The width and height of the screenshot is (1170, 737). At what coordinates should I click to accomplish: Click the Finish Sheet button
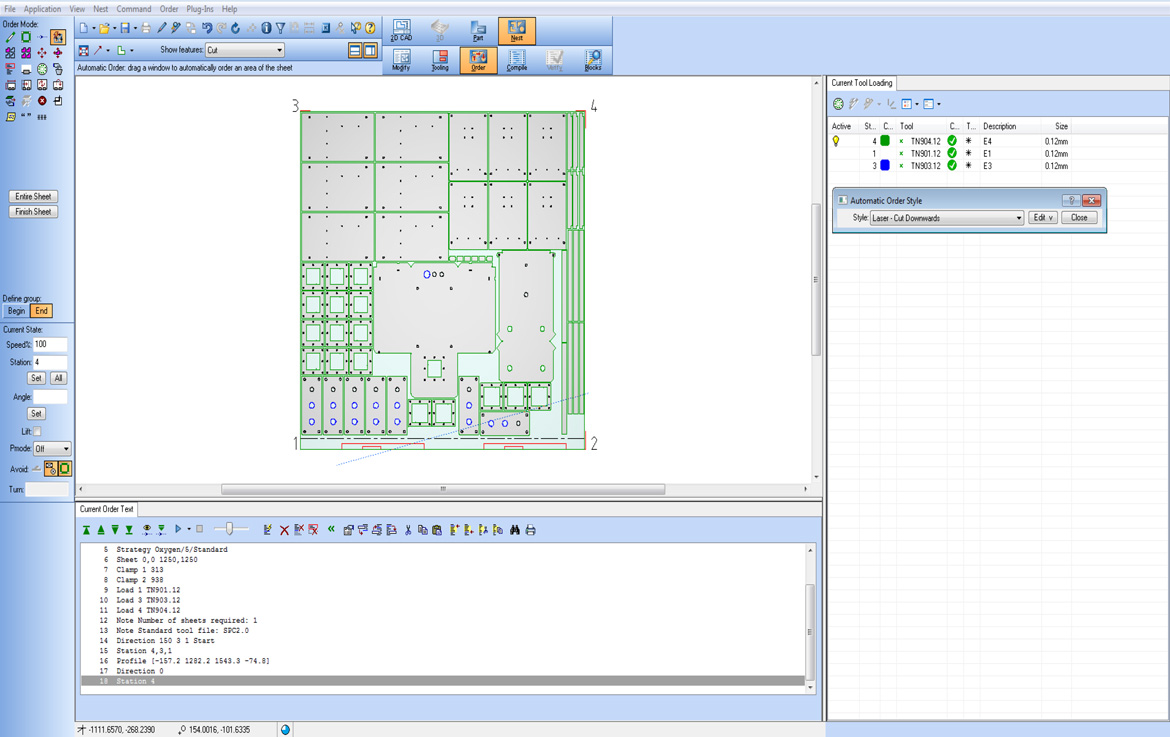[x=33, y=212]
